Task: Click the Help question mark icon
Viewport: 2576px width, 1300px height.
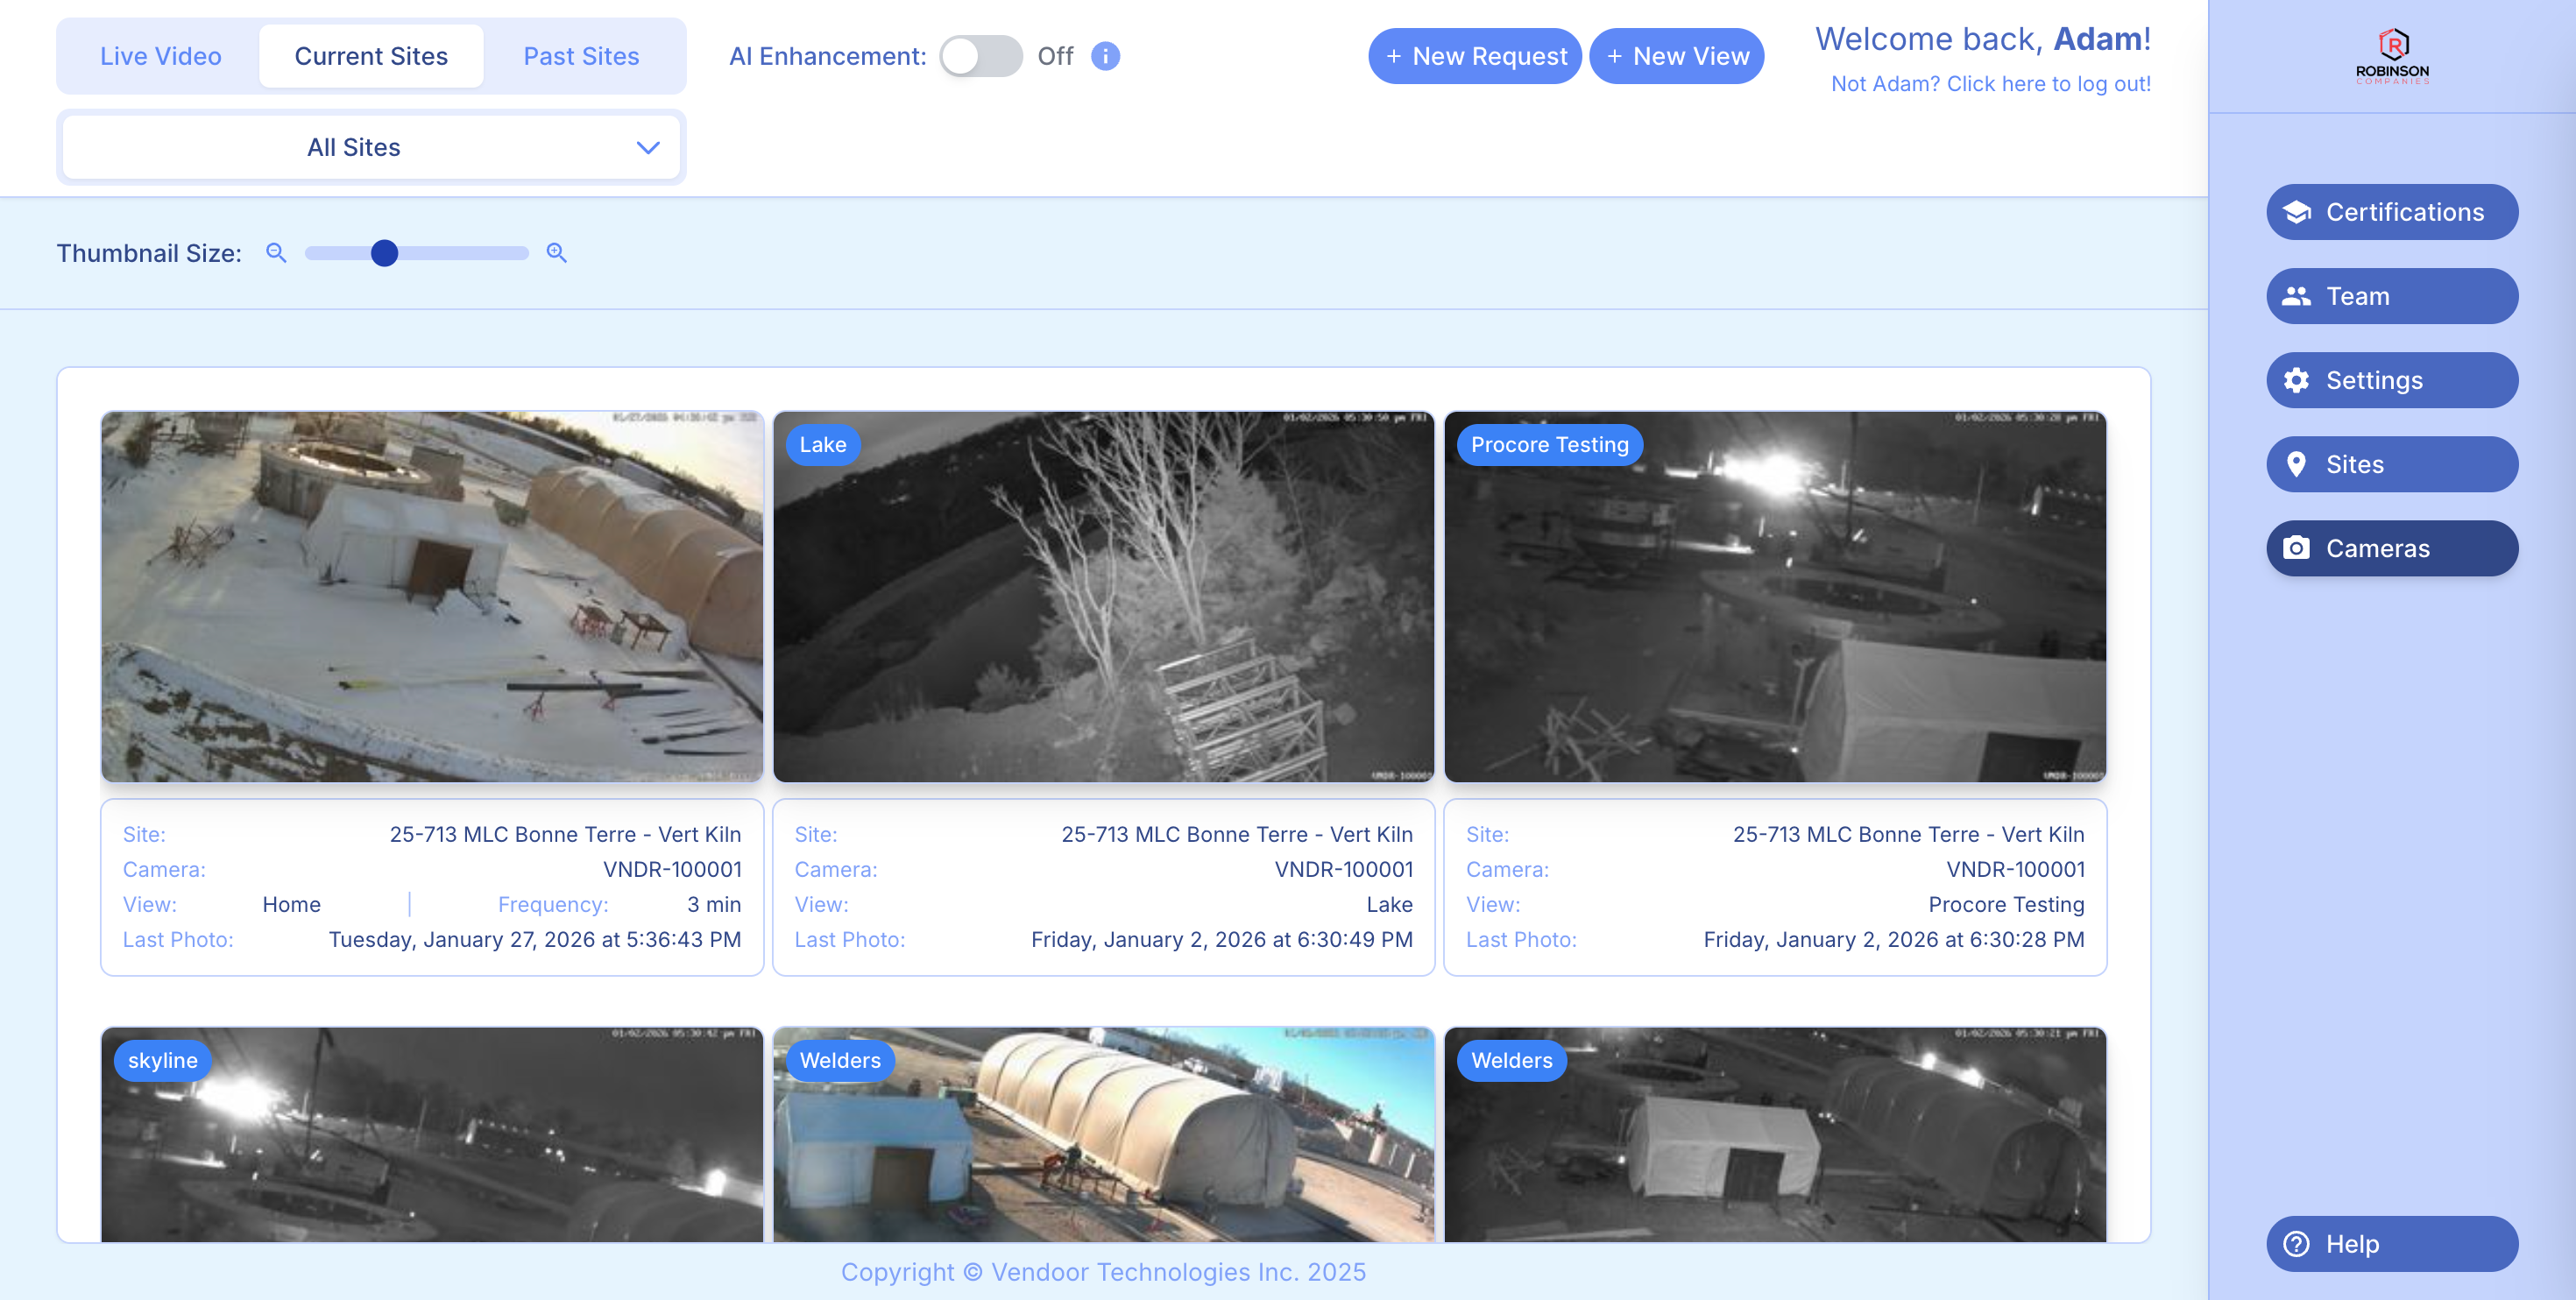Action: [x=2297, y=1244]
